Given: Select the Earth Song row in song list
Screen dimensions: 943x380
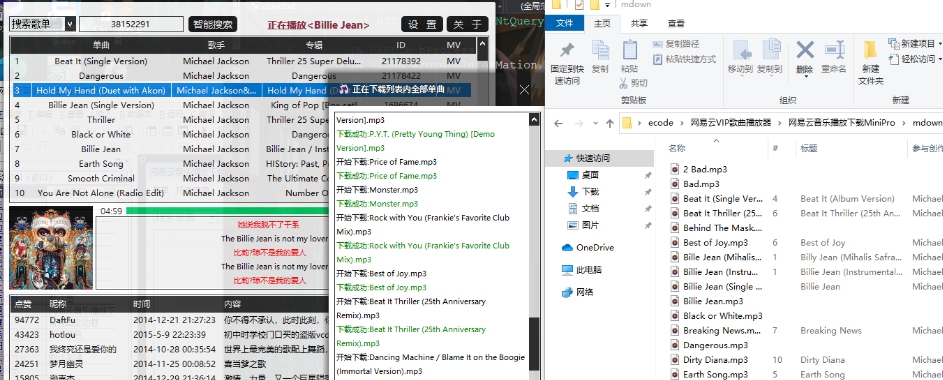Looking at the screenshot, I should pyautogui.click(x=243, y=164).
